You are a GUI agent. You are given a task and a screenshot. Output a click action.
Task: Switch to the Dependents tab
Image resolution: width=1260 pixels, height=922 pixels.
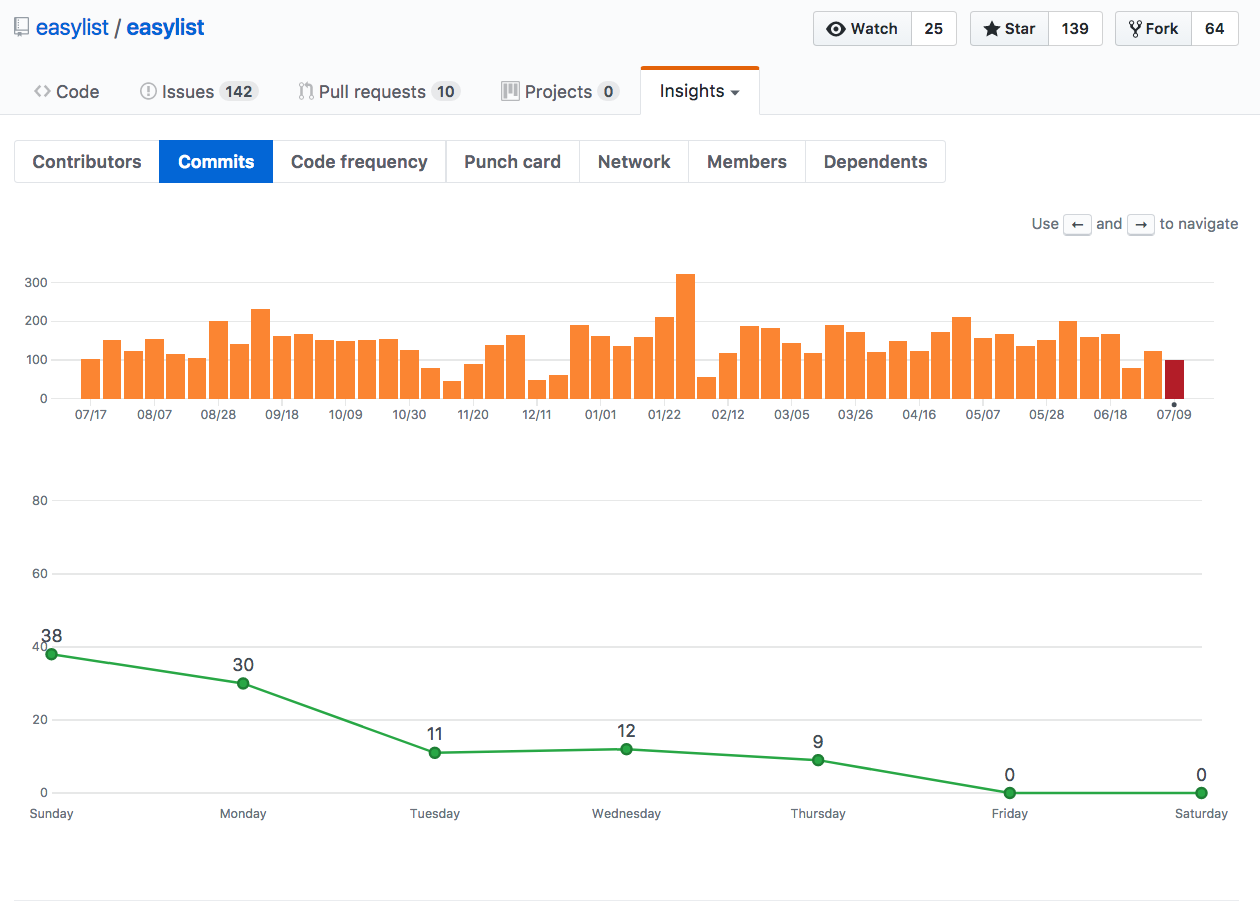[875, 162]
